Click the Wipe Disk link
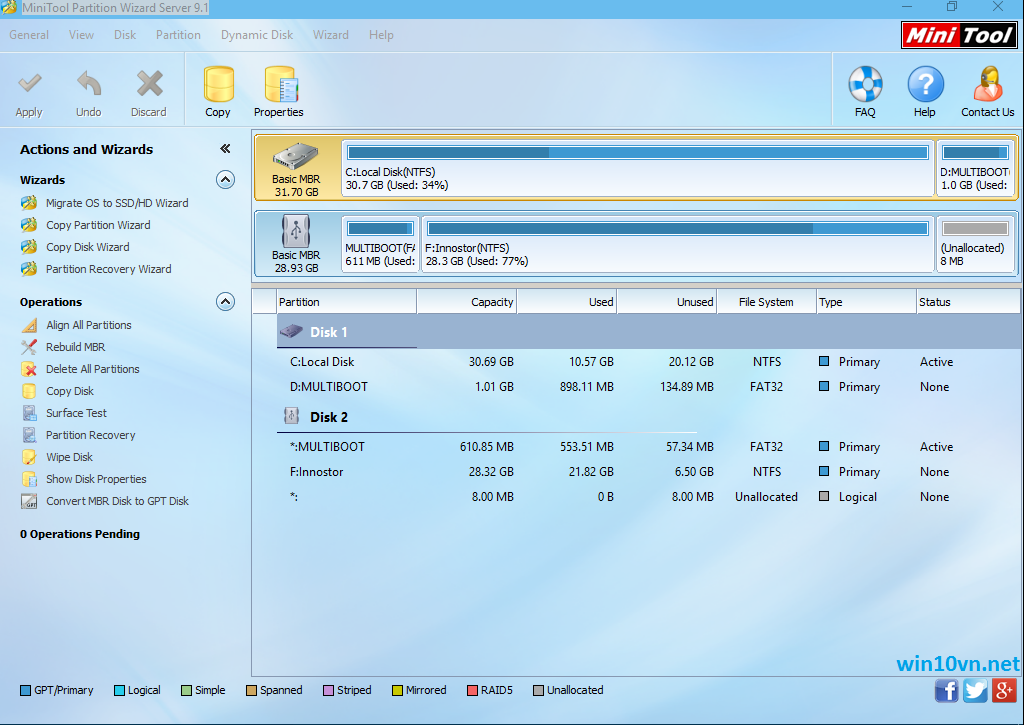 coord(69,457)
